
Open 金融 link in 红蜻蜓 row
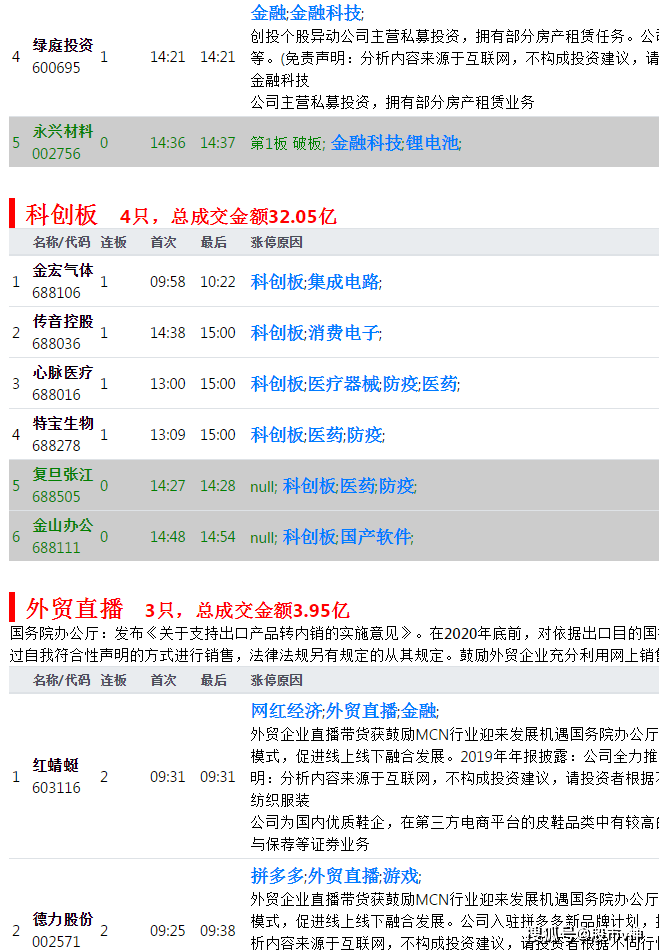418,711
